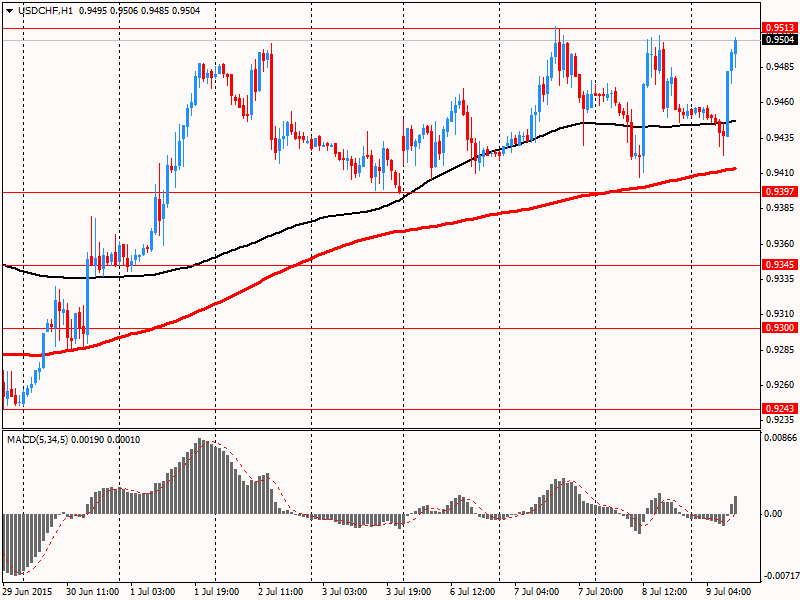Select the red 0.9300 price level label
The width and height of the screenshot is (800, 600).
[779, 328]
